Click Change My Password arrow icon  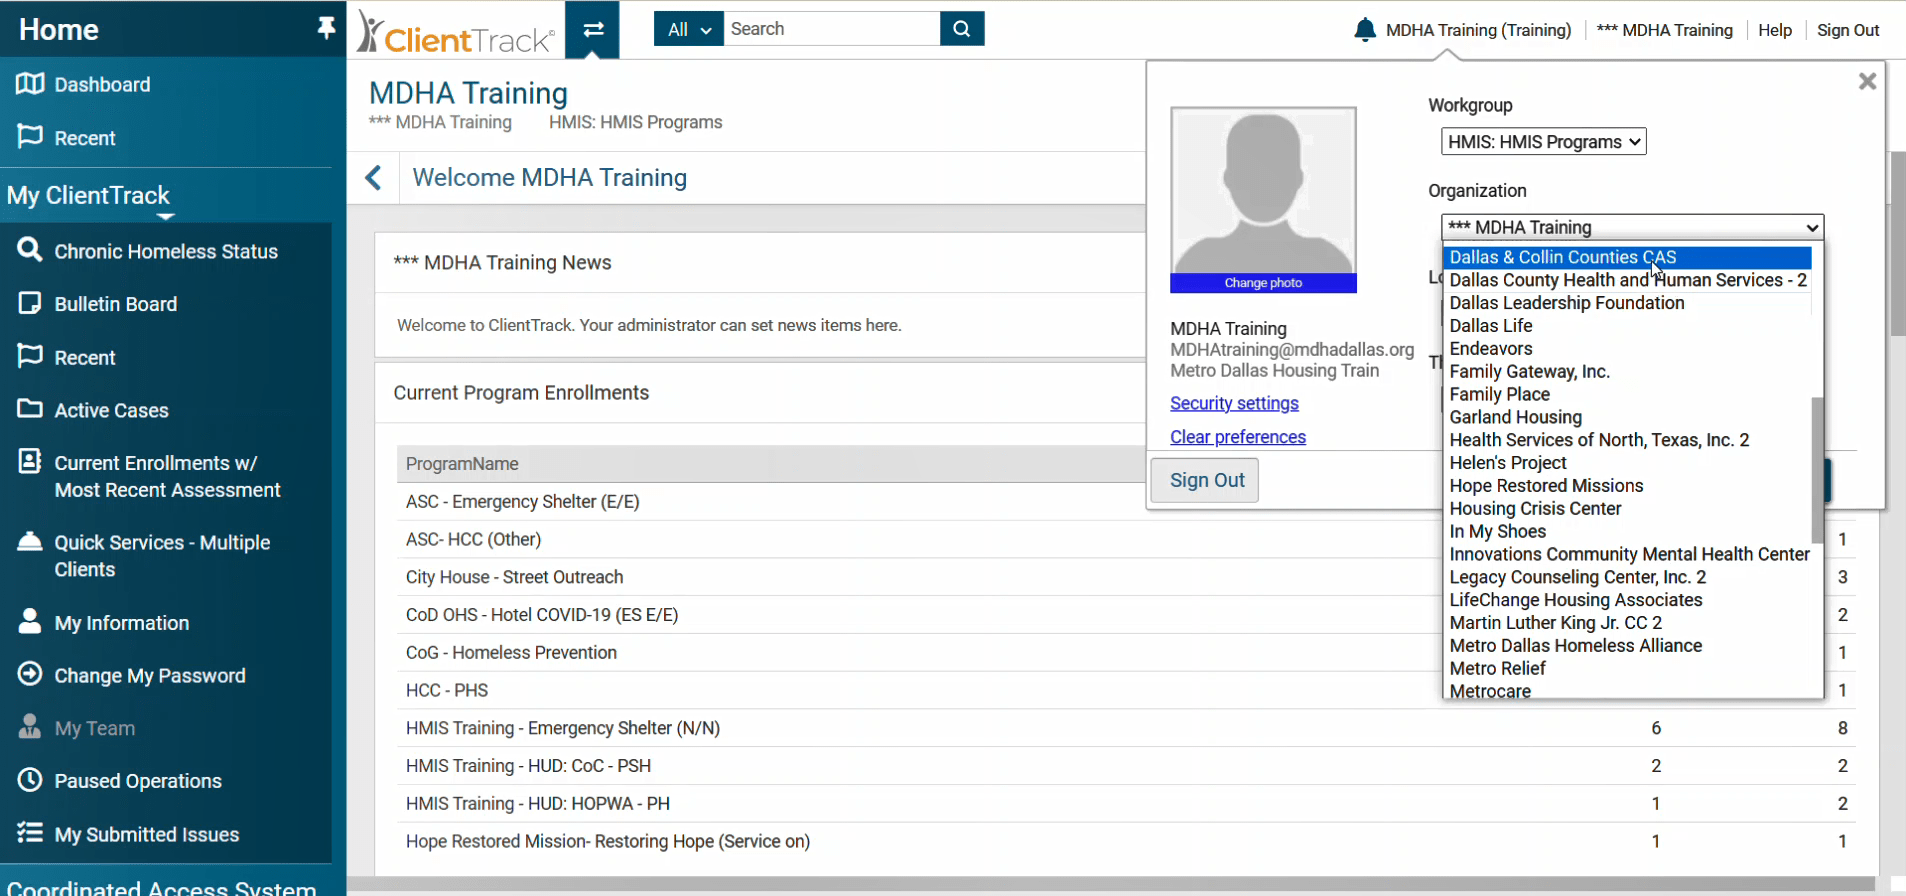(30, 674)
